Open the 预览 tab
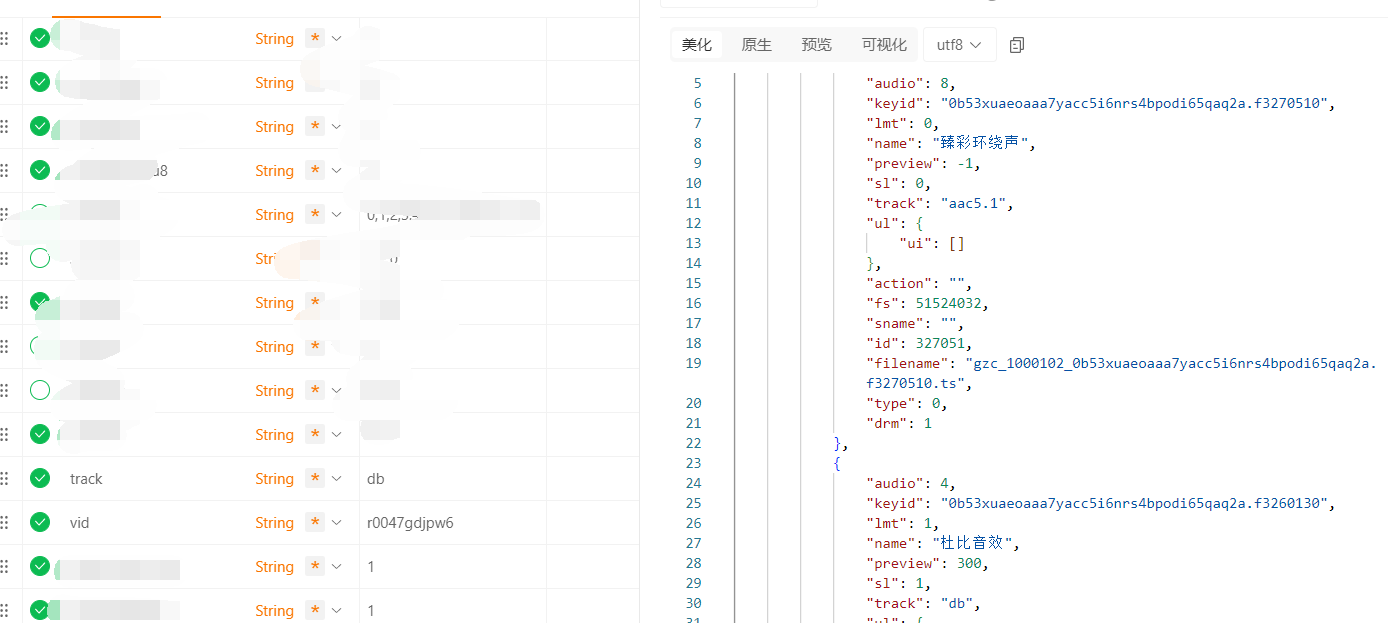Viewport: 1388px width, 623px height. (816, 45)
